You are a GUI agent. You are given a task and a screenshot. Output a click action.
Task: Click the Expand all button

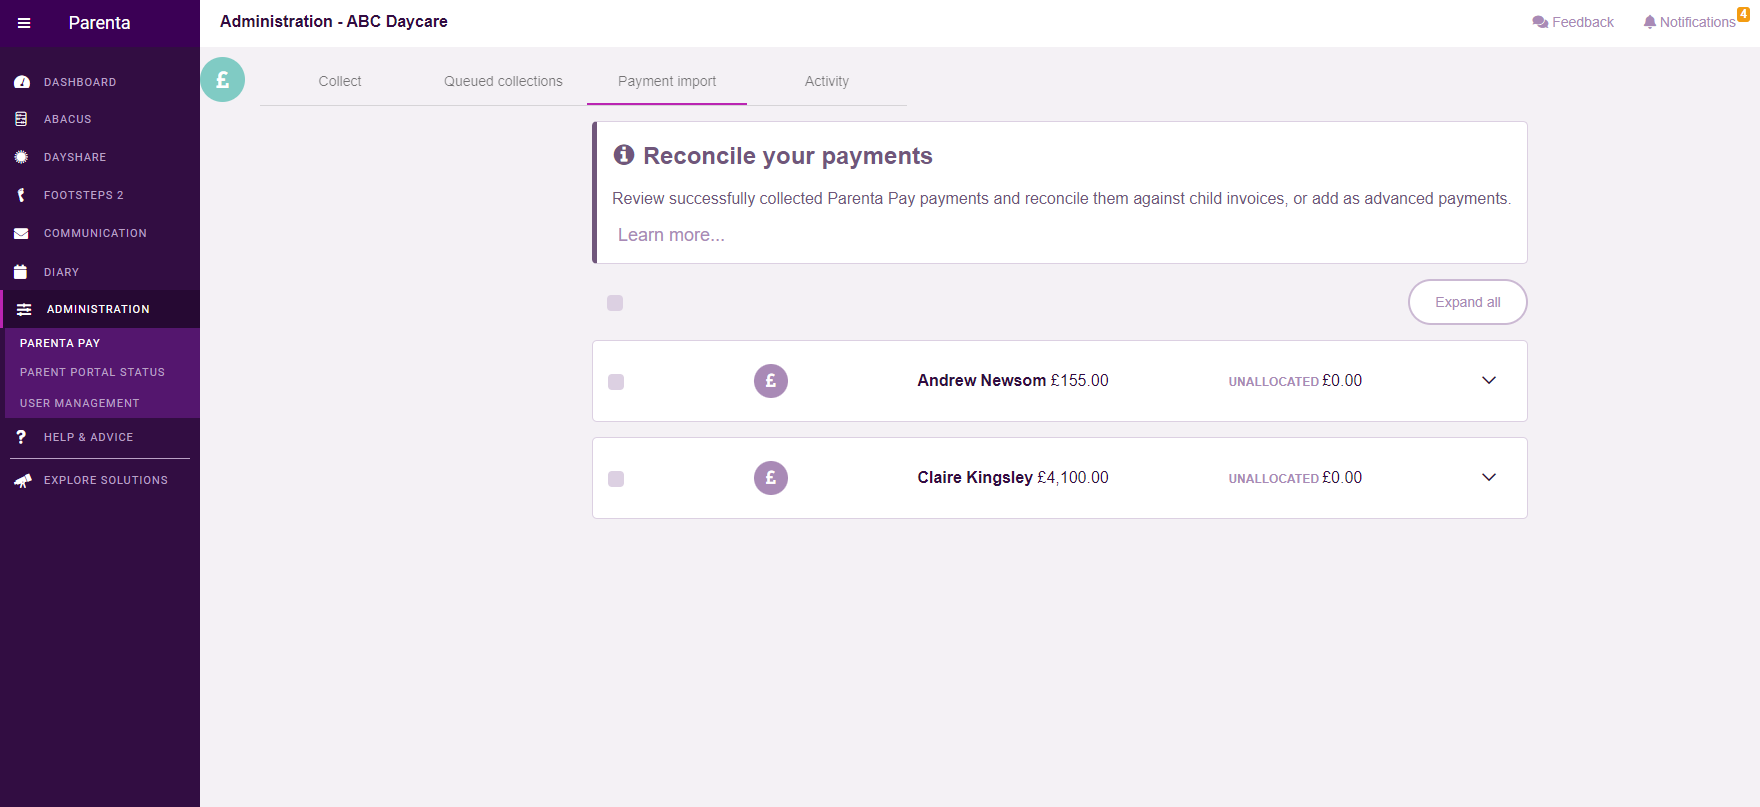tap(1467, 302)
